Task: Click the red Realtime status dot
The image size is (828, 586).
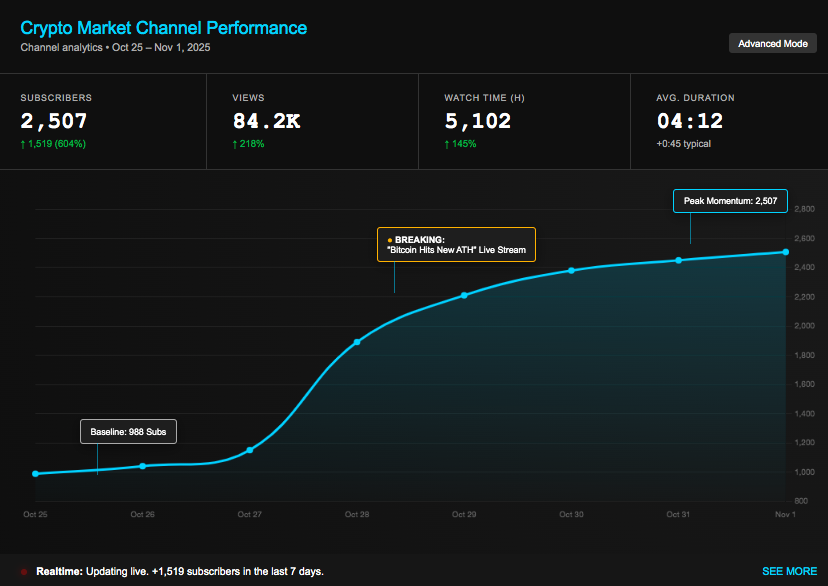Action: [x=24, y=572]
